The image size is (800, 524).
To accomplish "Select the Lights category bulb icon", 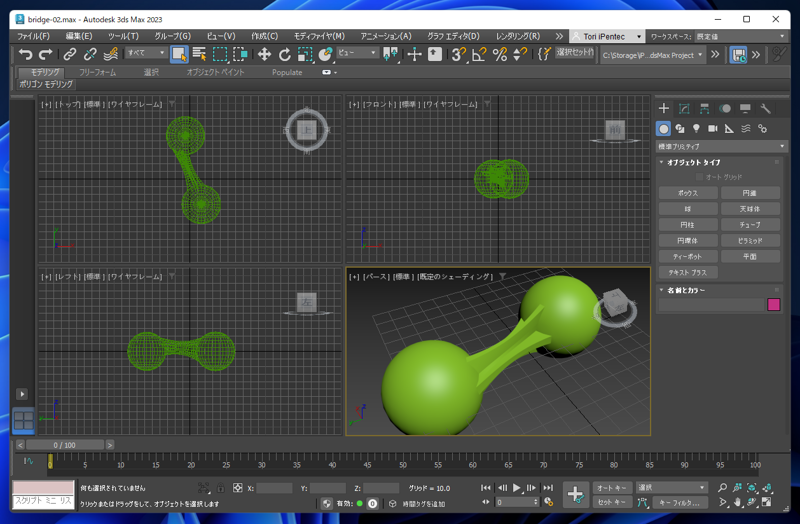I will pos(696,129).
